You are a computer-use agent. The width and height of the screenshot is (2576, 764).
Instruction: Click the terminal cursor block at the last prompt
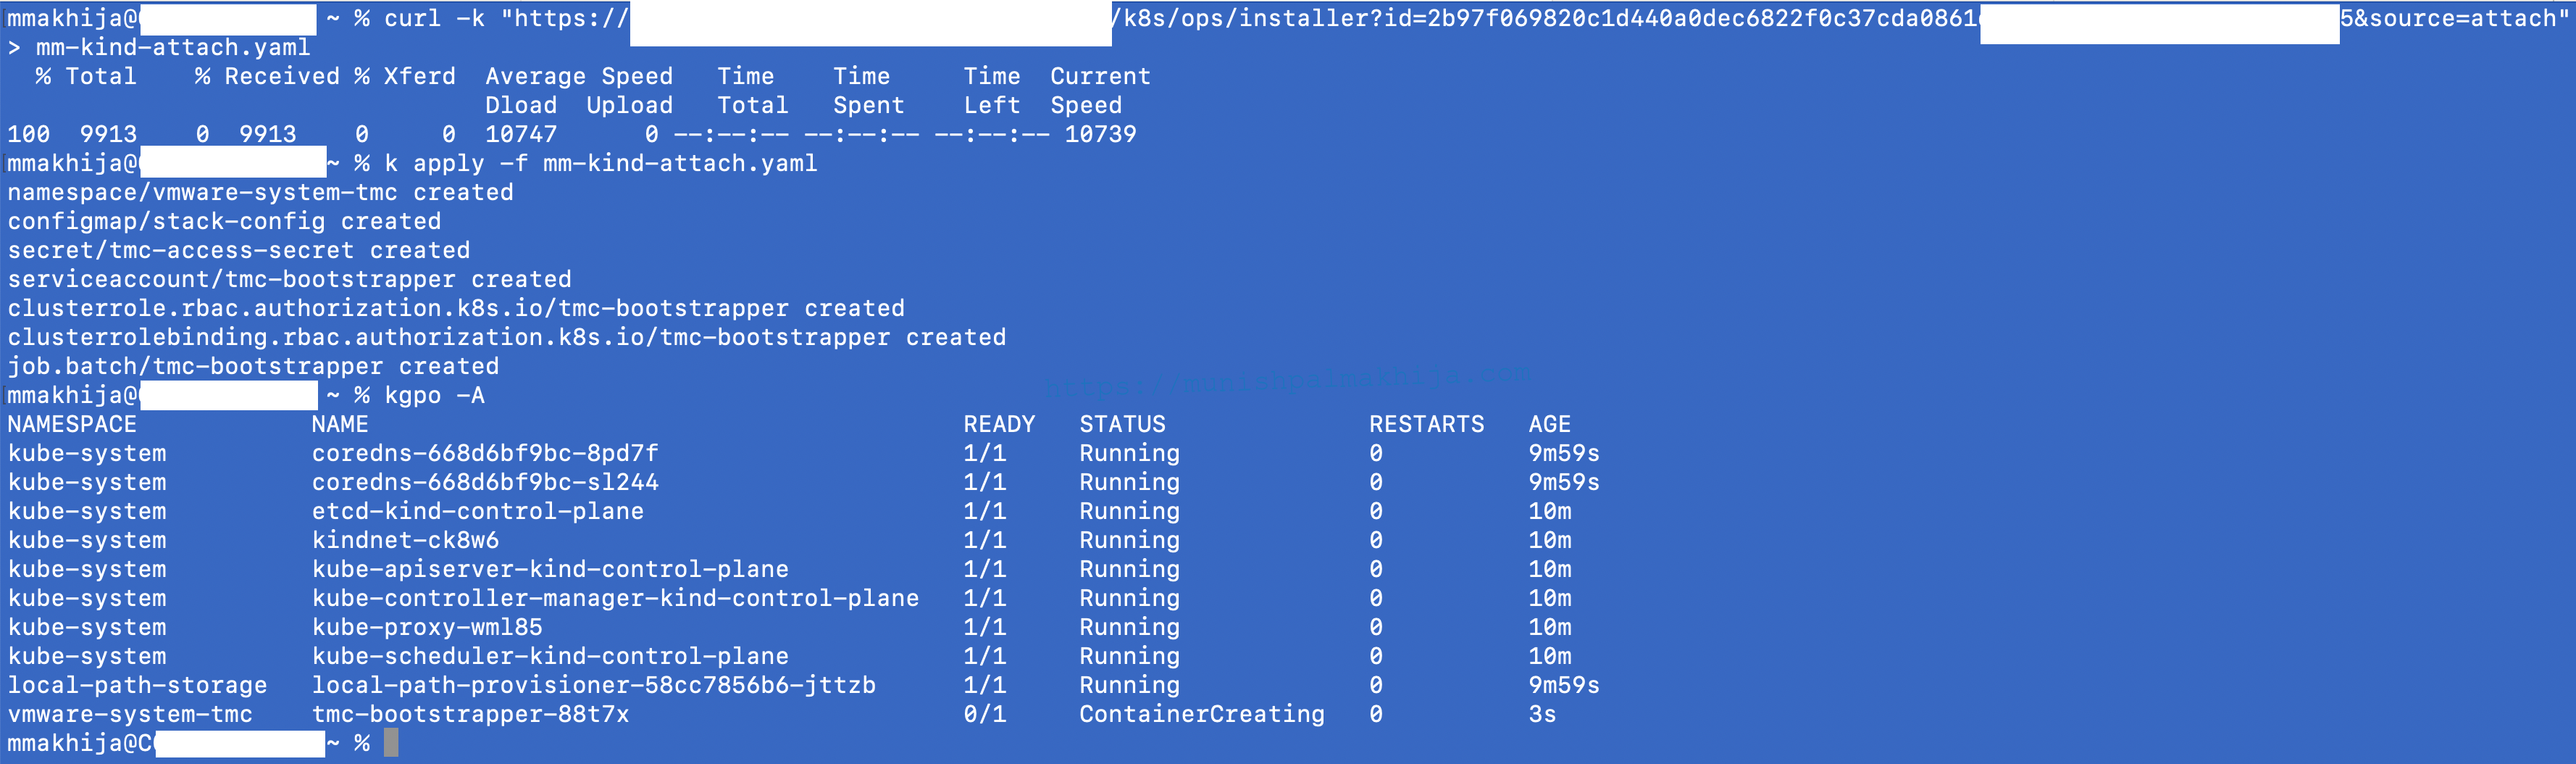[x=391, y=743]
